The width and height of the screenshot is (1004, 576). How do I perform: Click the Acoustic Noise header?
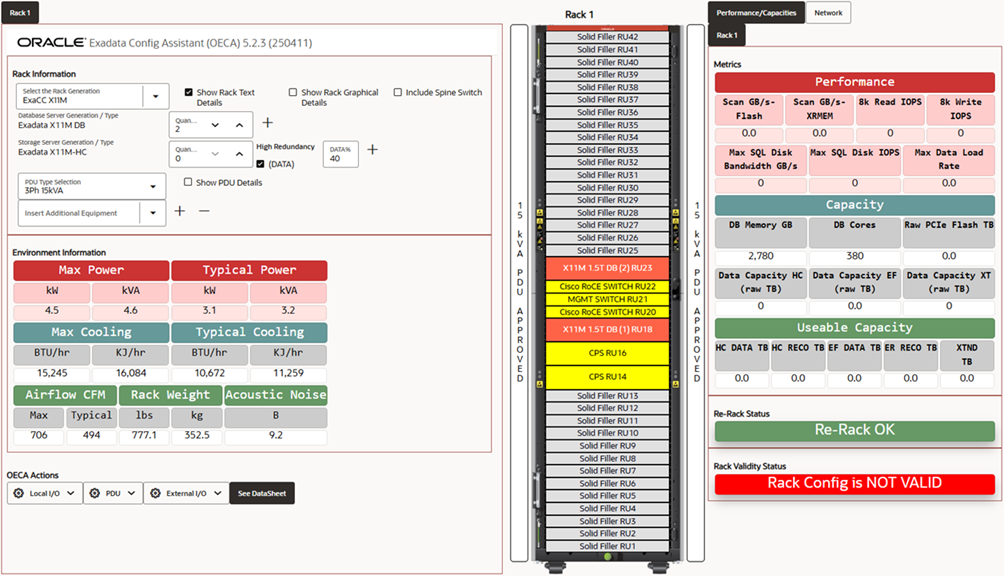275,395
